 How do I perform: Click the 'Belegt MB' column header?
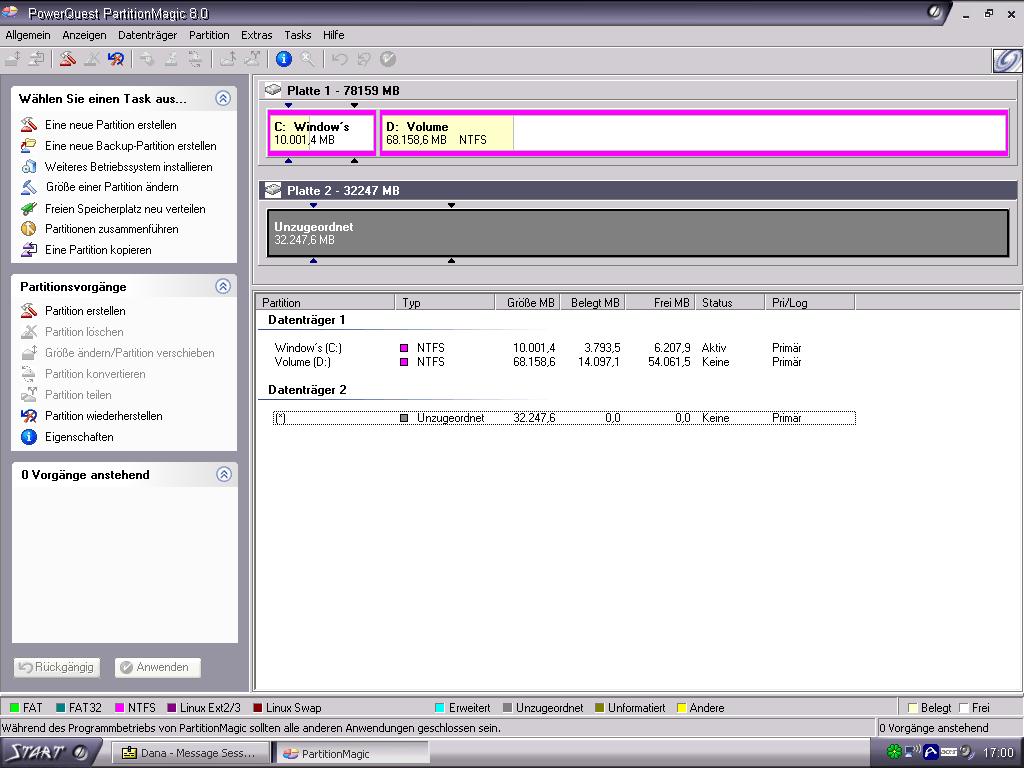point(593,302)
